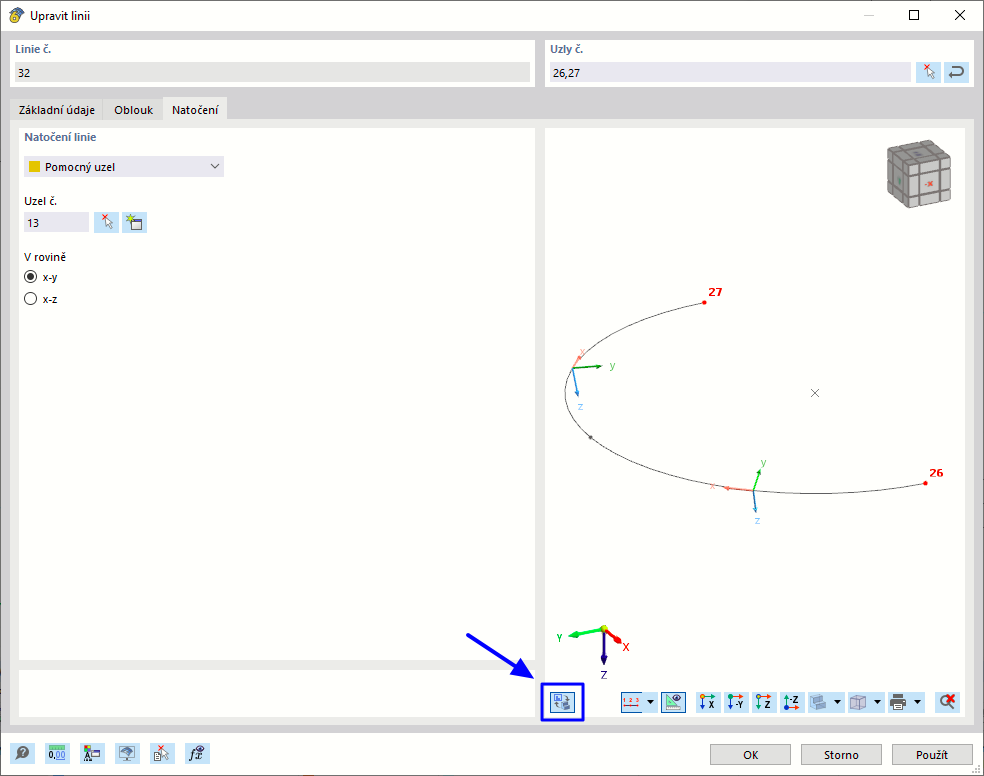
Task: Click the Linie č. input field with 32
Action: pyautogui.click(x=272, y=73)
